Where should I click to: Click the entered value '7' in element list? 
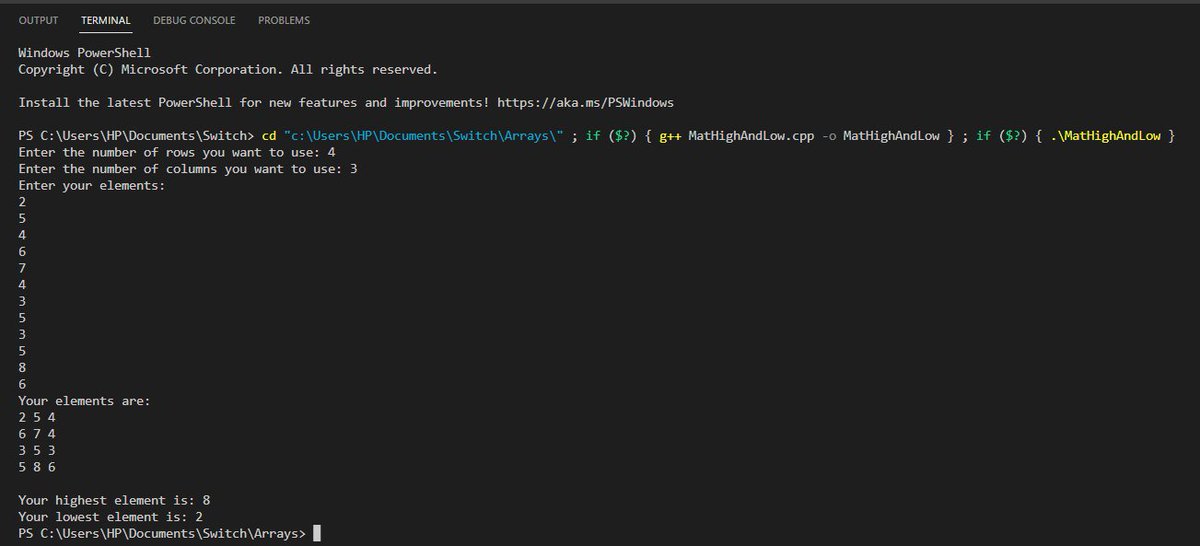tap(22, 269)
